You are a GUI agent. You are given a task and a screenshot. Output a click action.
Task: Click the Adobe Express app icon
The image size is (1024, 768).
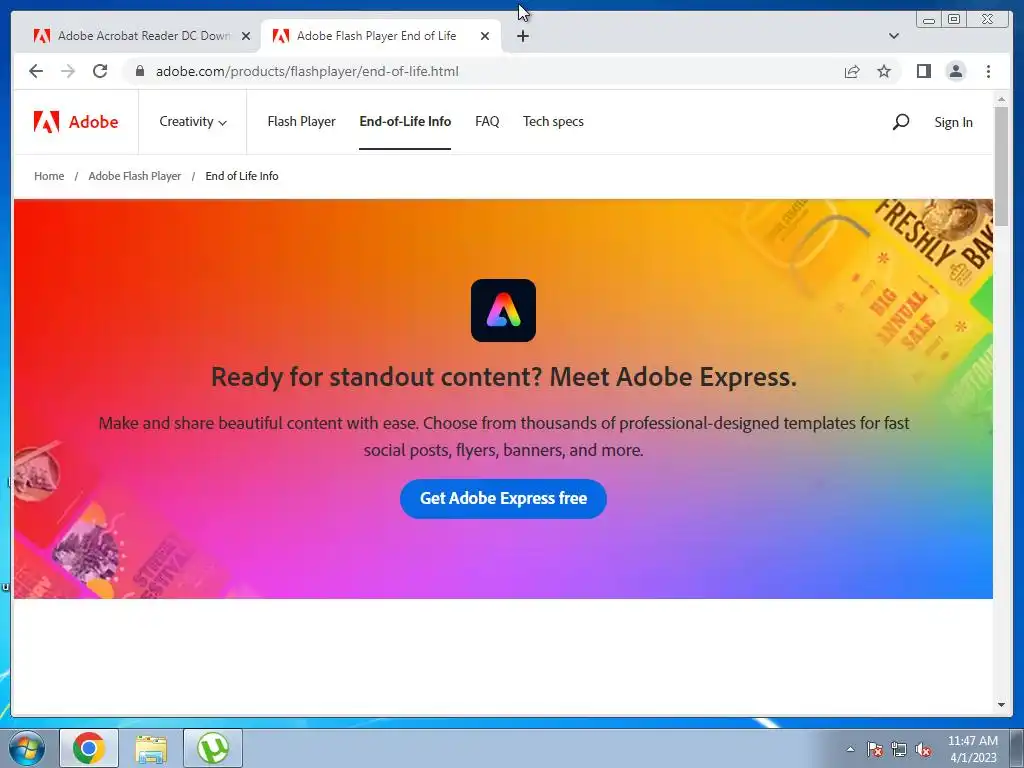pos(503,310)
